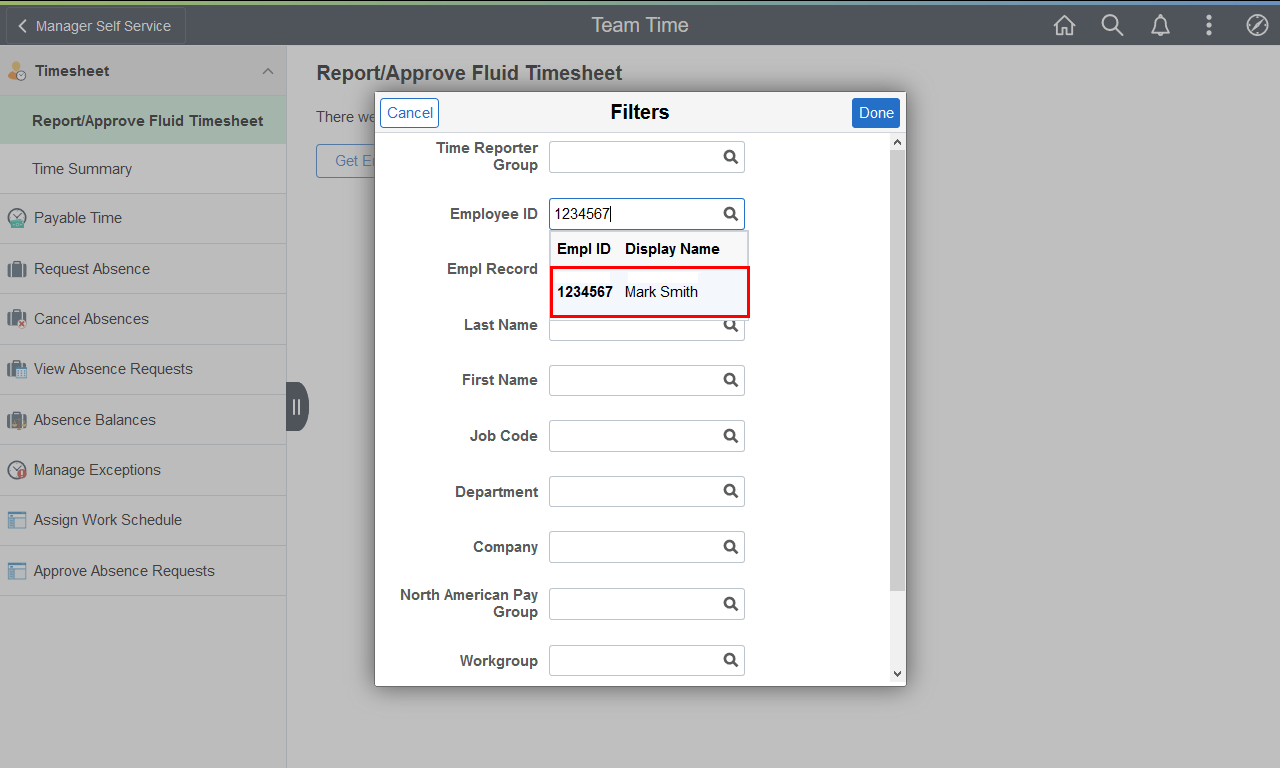Click the Assign Work Schedule icon

[x=17, y=520]
